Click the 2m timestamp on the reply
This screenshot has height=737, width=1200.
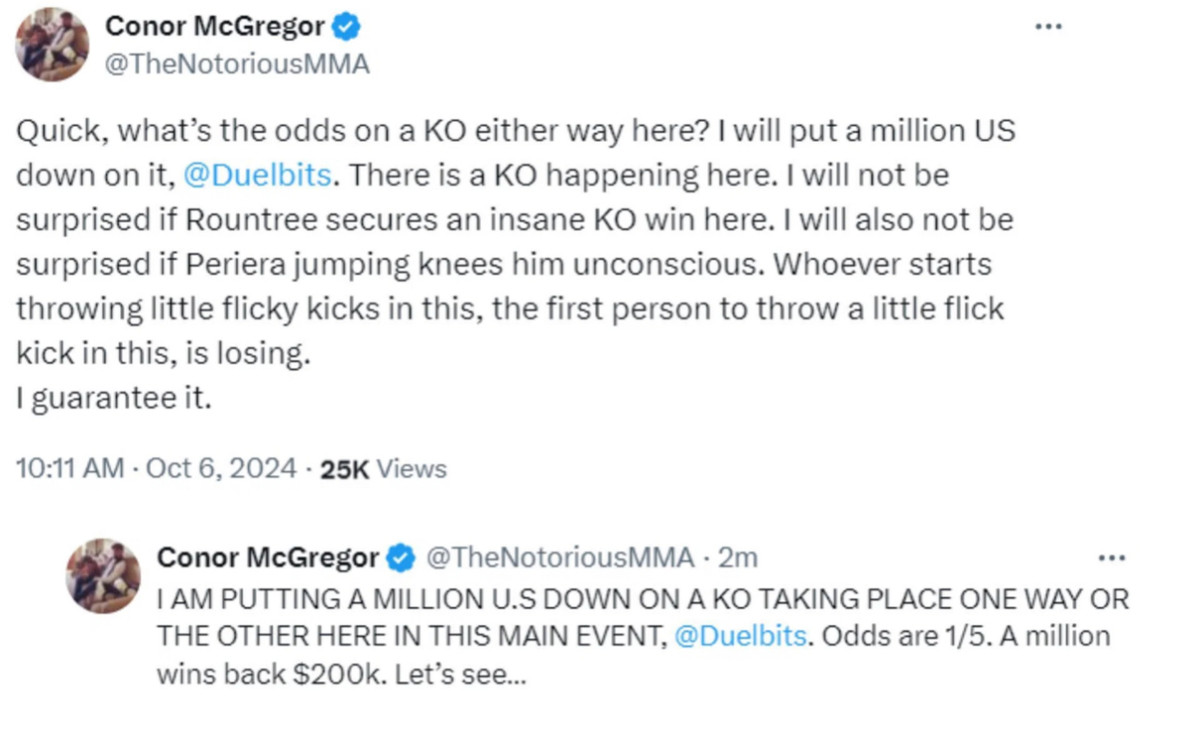[x=740, y=558]
